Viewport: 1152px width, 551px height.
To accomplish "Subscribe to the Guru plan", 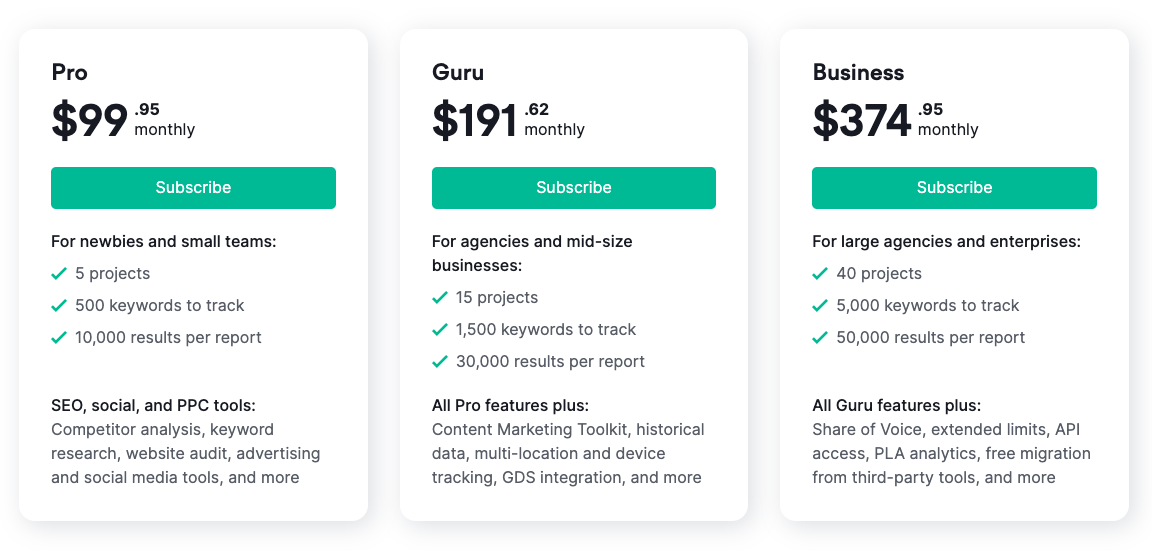I will click(x=574, y=188).
